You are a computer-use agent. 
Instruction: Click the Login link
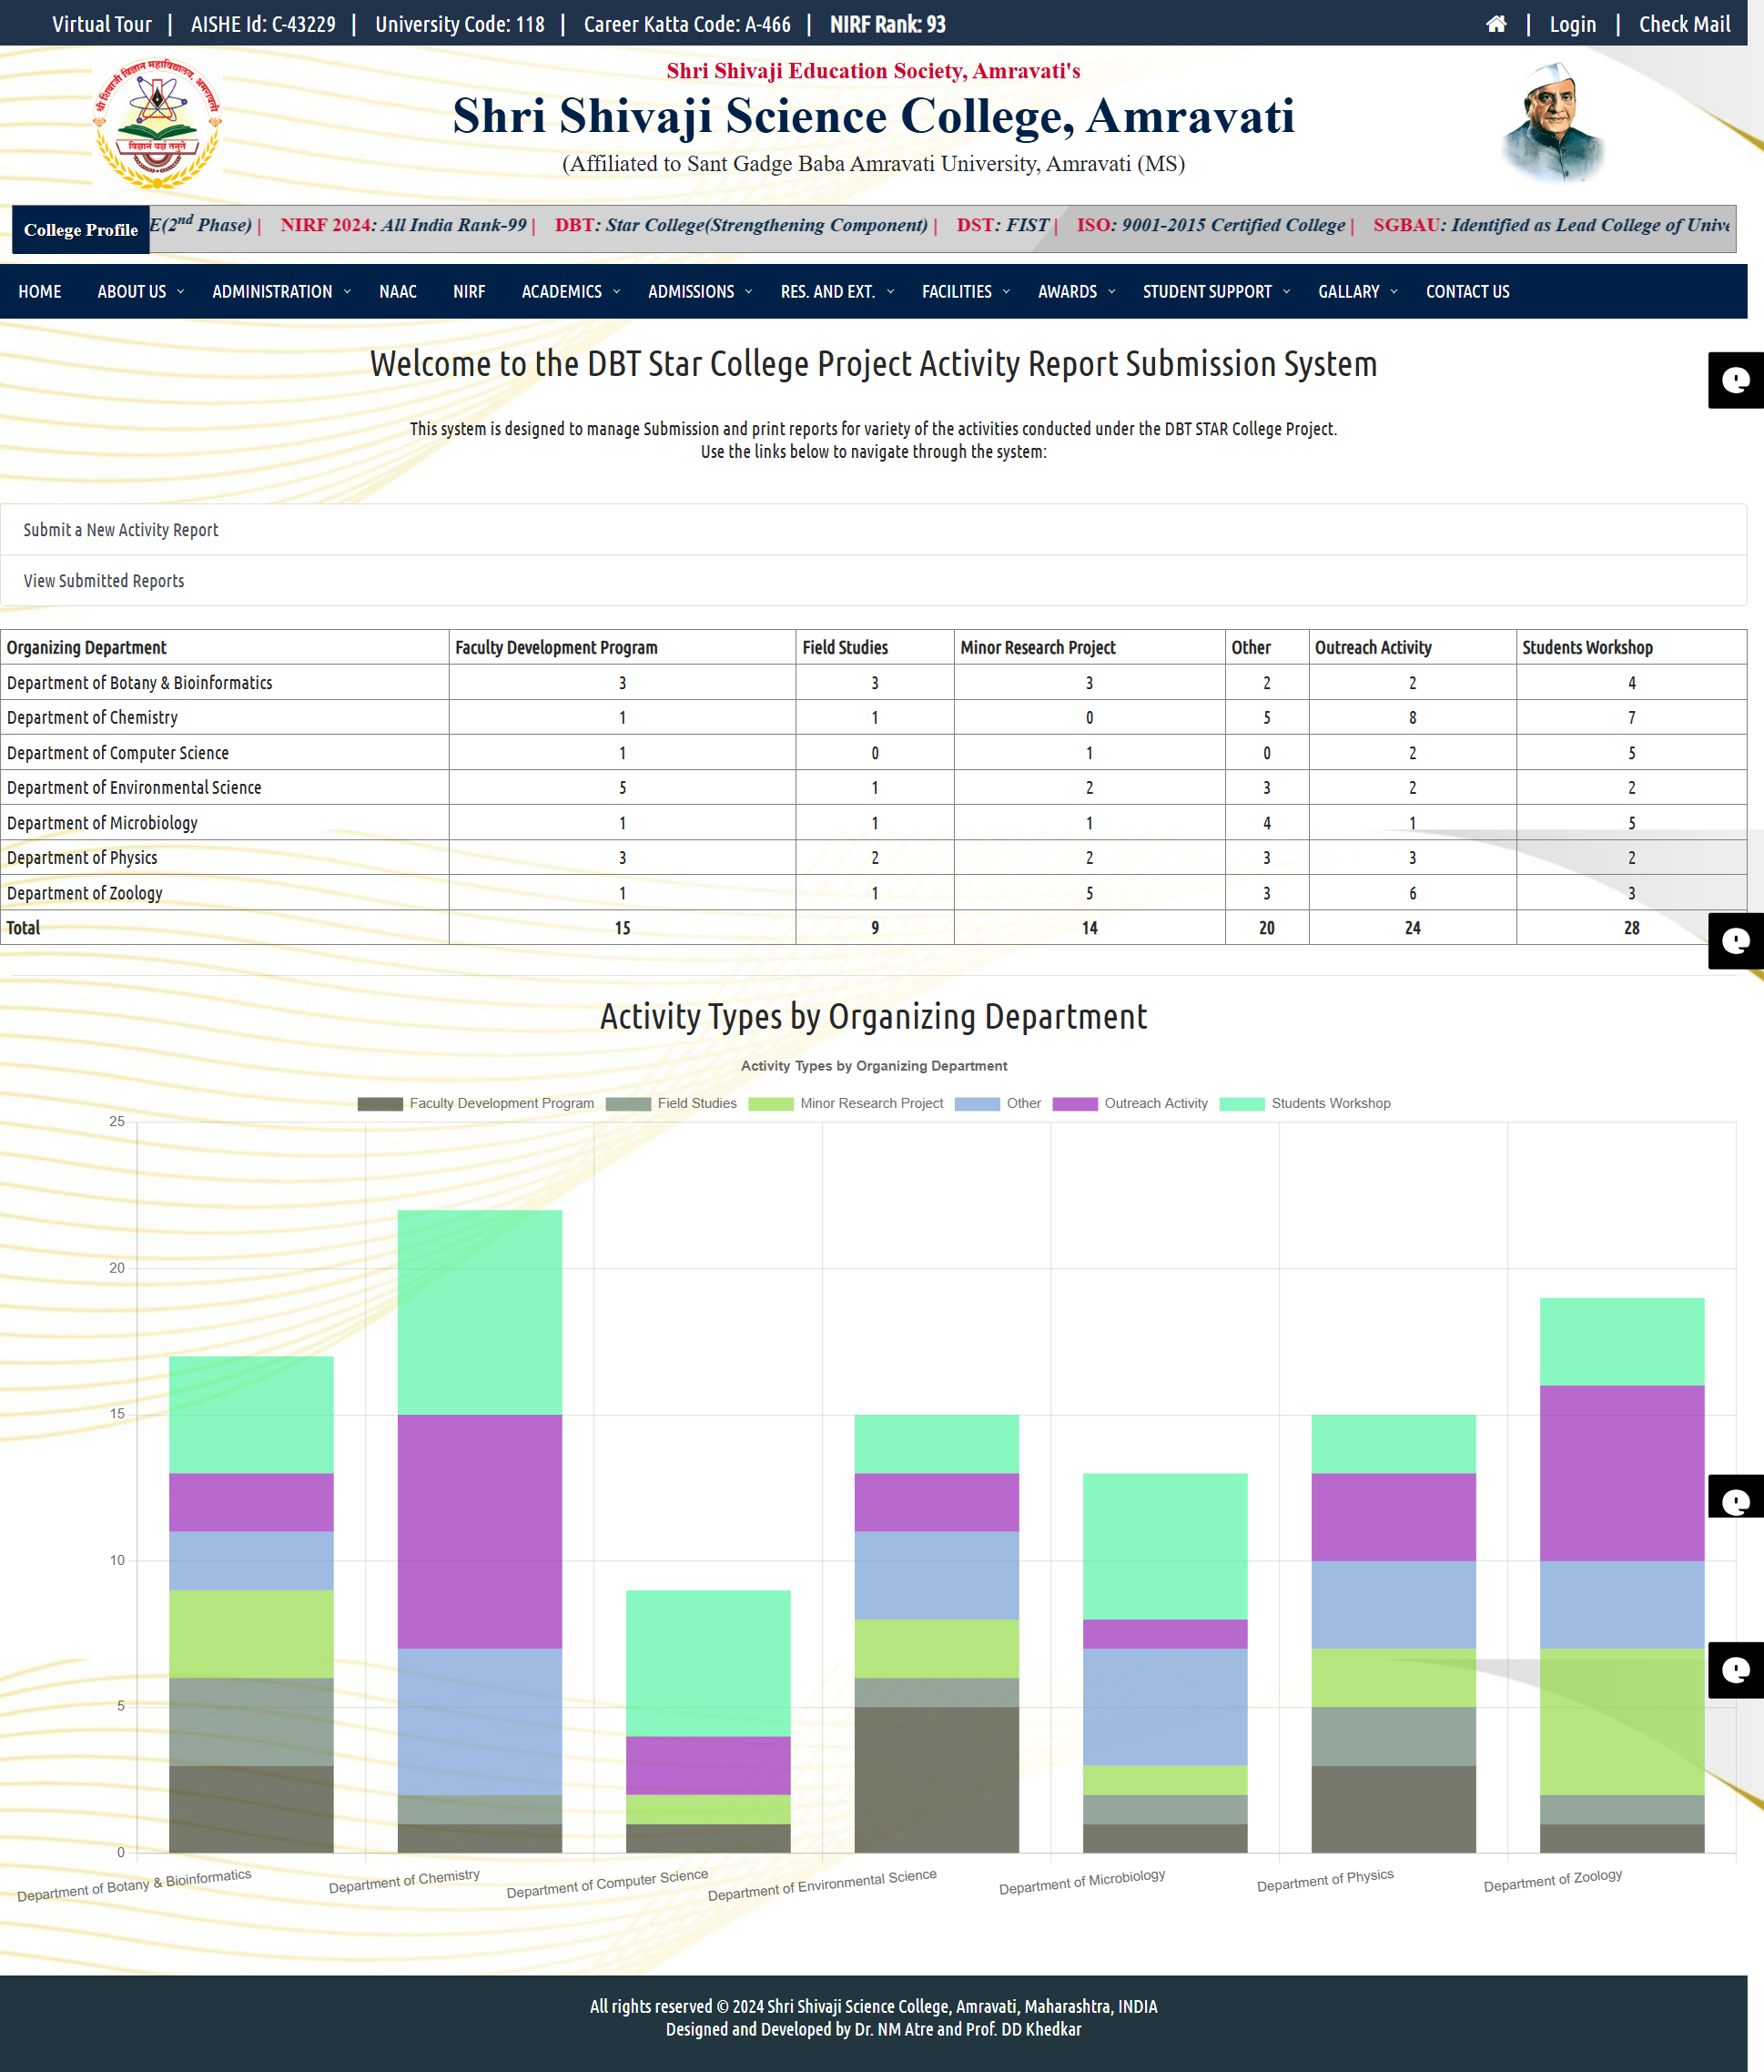pyautogui.click(x=1572, y=24)
